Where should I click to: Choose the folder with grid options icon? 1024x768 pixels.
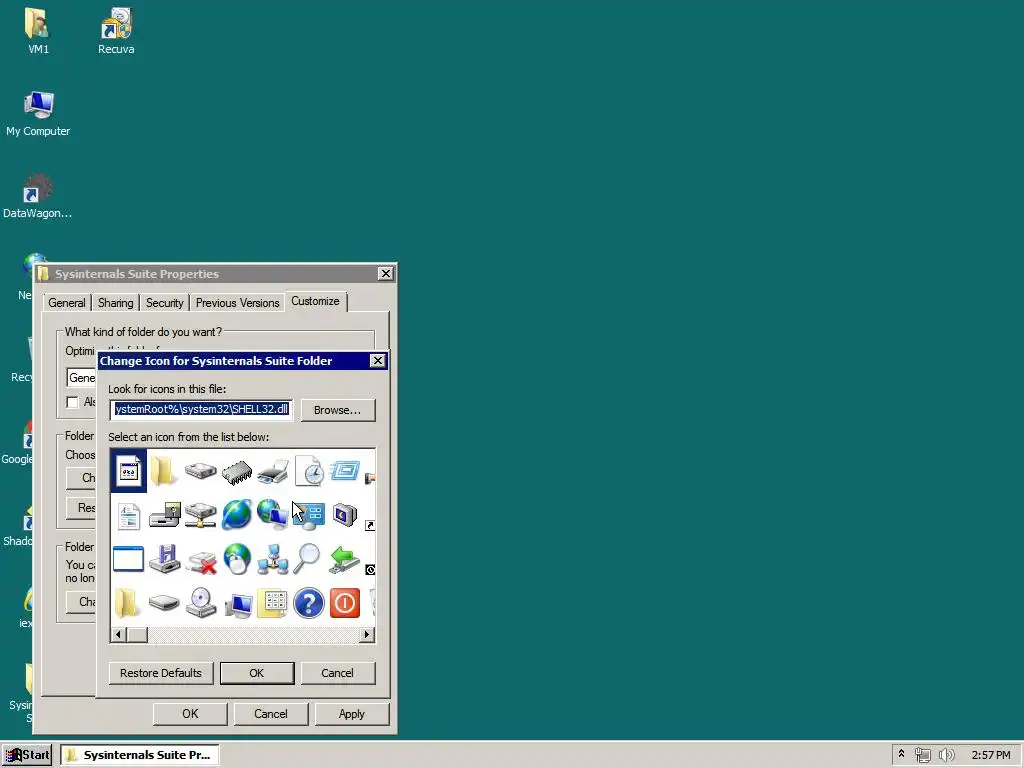pos(273,603)
